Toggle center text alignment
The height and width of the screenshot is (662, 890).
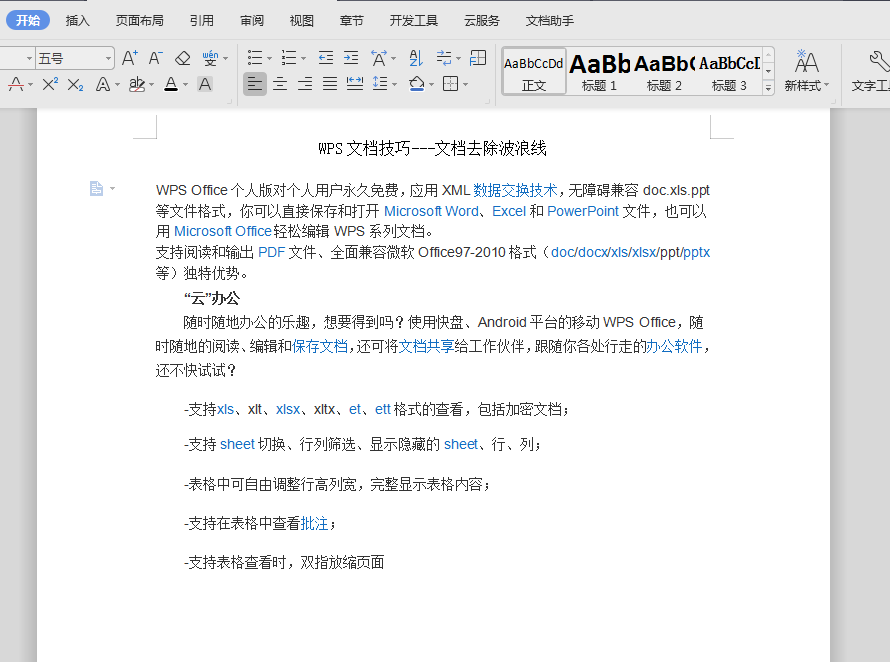point(280,85)
